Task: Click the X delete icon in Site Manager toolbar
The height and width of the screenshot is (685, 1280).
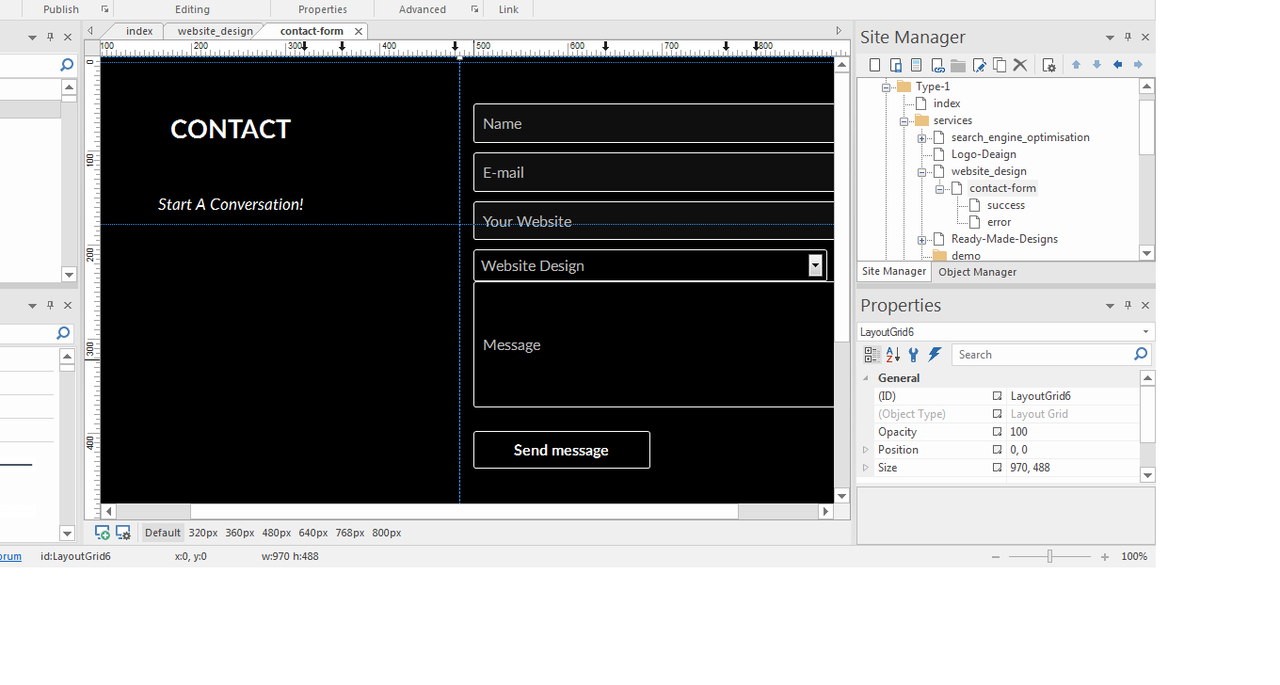Action: (1020, 65)
